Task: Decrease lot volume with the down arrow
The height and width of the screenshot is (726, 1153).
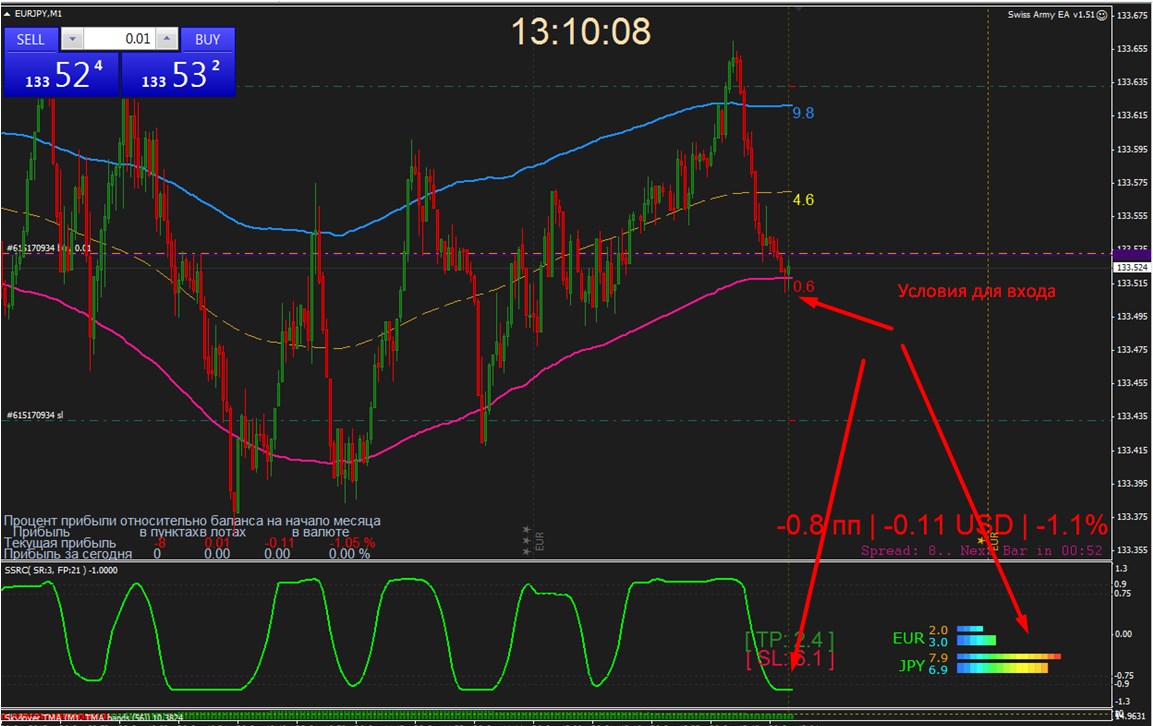Action: (x=72, y=39)
